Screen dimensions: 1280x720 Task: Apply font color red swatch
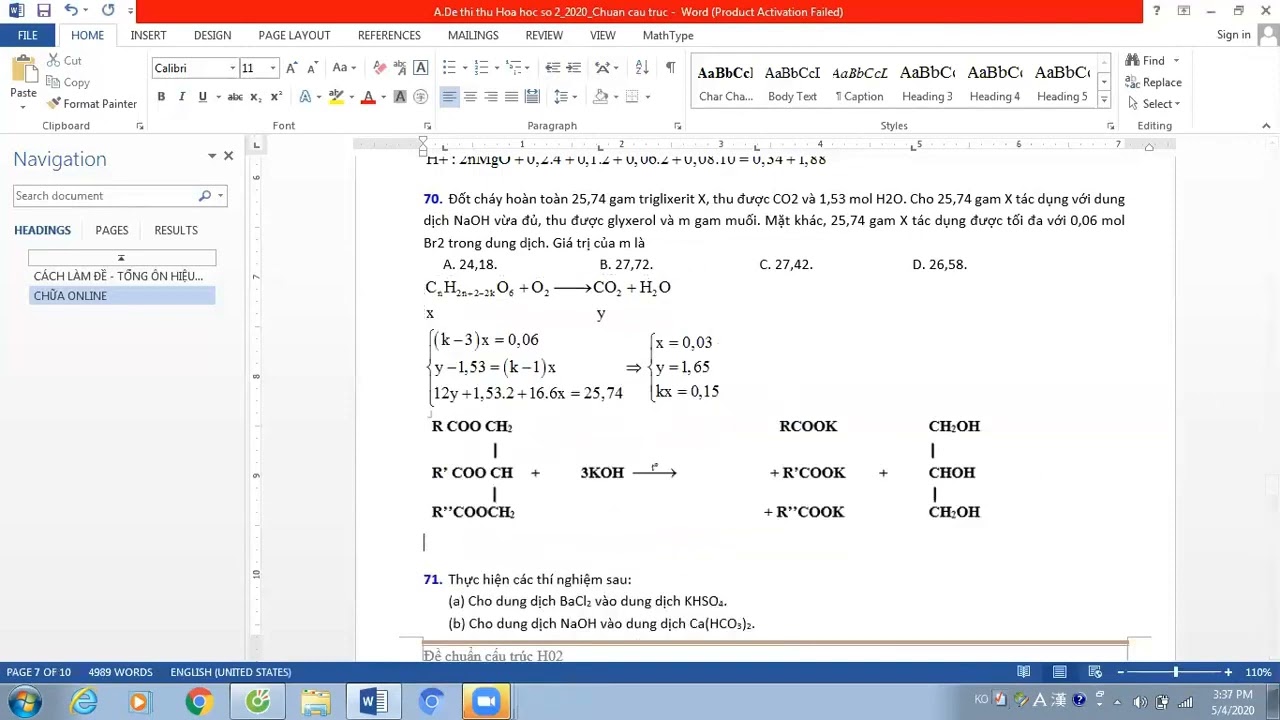pyautogui.click(x=368, y=97)
